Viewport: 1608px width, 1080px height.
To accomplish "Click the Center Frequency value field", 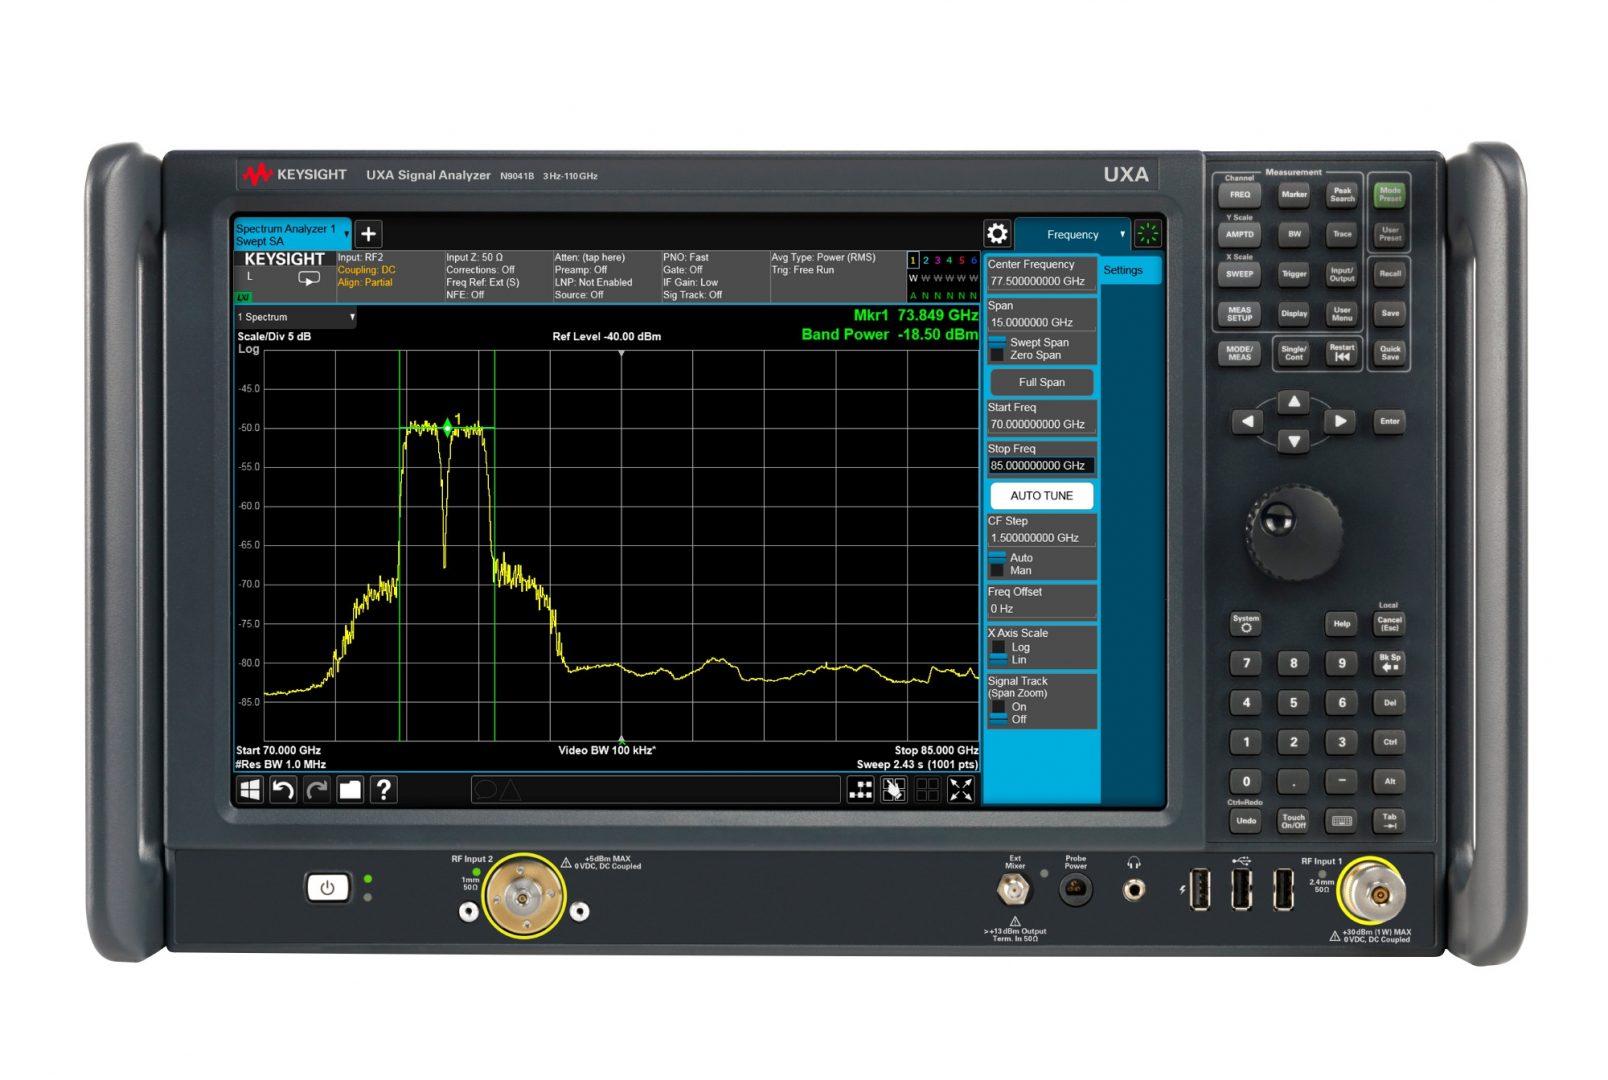I will 1040,282.
